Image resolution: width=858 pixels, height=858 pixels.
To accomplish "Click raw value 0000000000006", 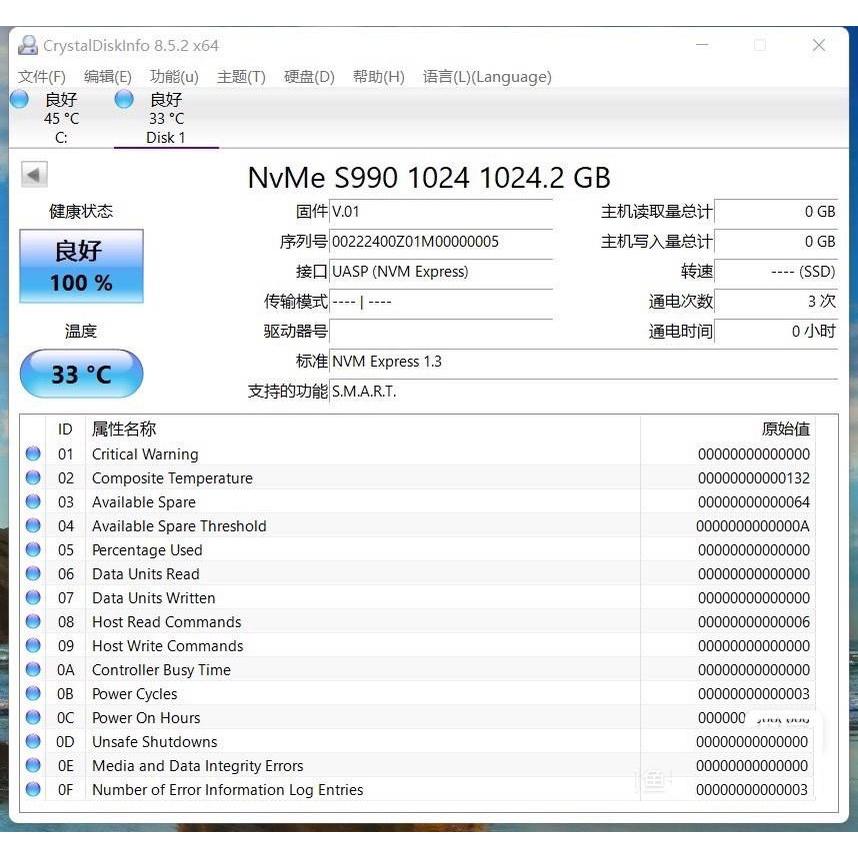I will [753, 622].
